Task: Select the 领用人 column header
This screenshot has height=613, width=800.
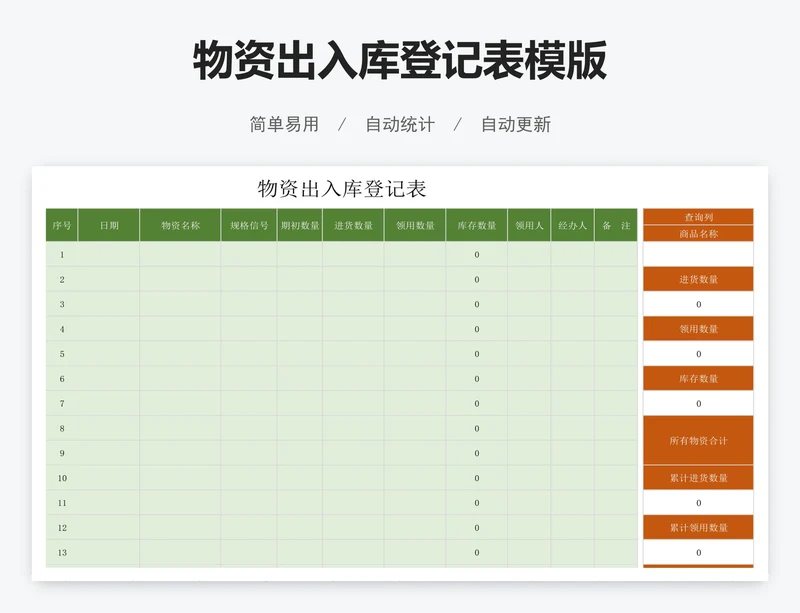Action: click(529, 226)
